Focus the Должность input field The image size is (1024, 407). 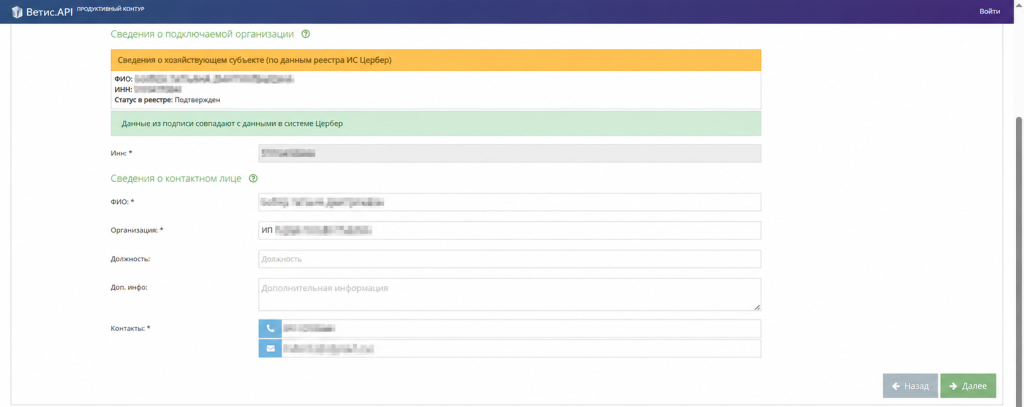coord(509,259)
